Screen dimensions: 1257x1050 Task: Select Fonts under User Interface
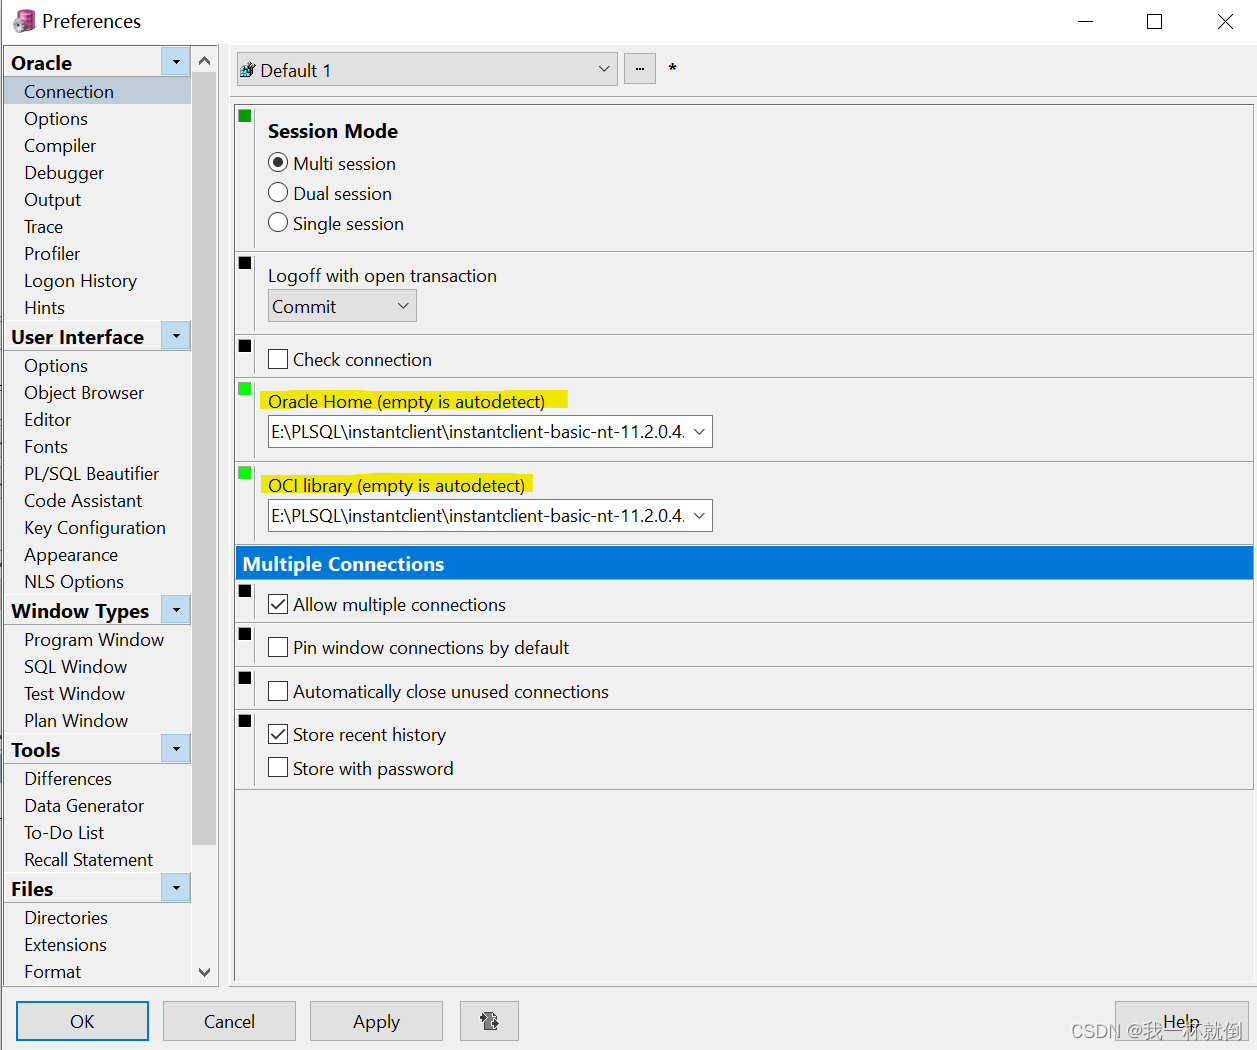click(46, 446)
